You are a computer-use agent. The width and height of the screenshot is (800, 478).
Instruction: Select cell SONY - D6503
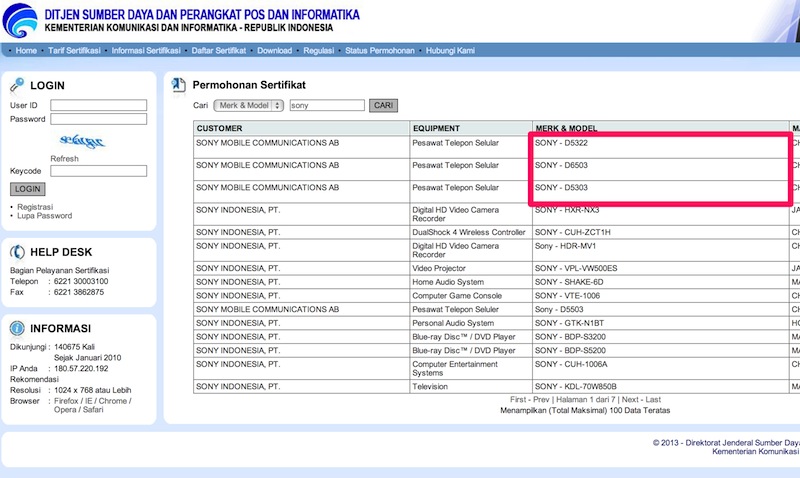660,169
